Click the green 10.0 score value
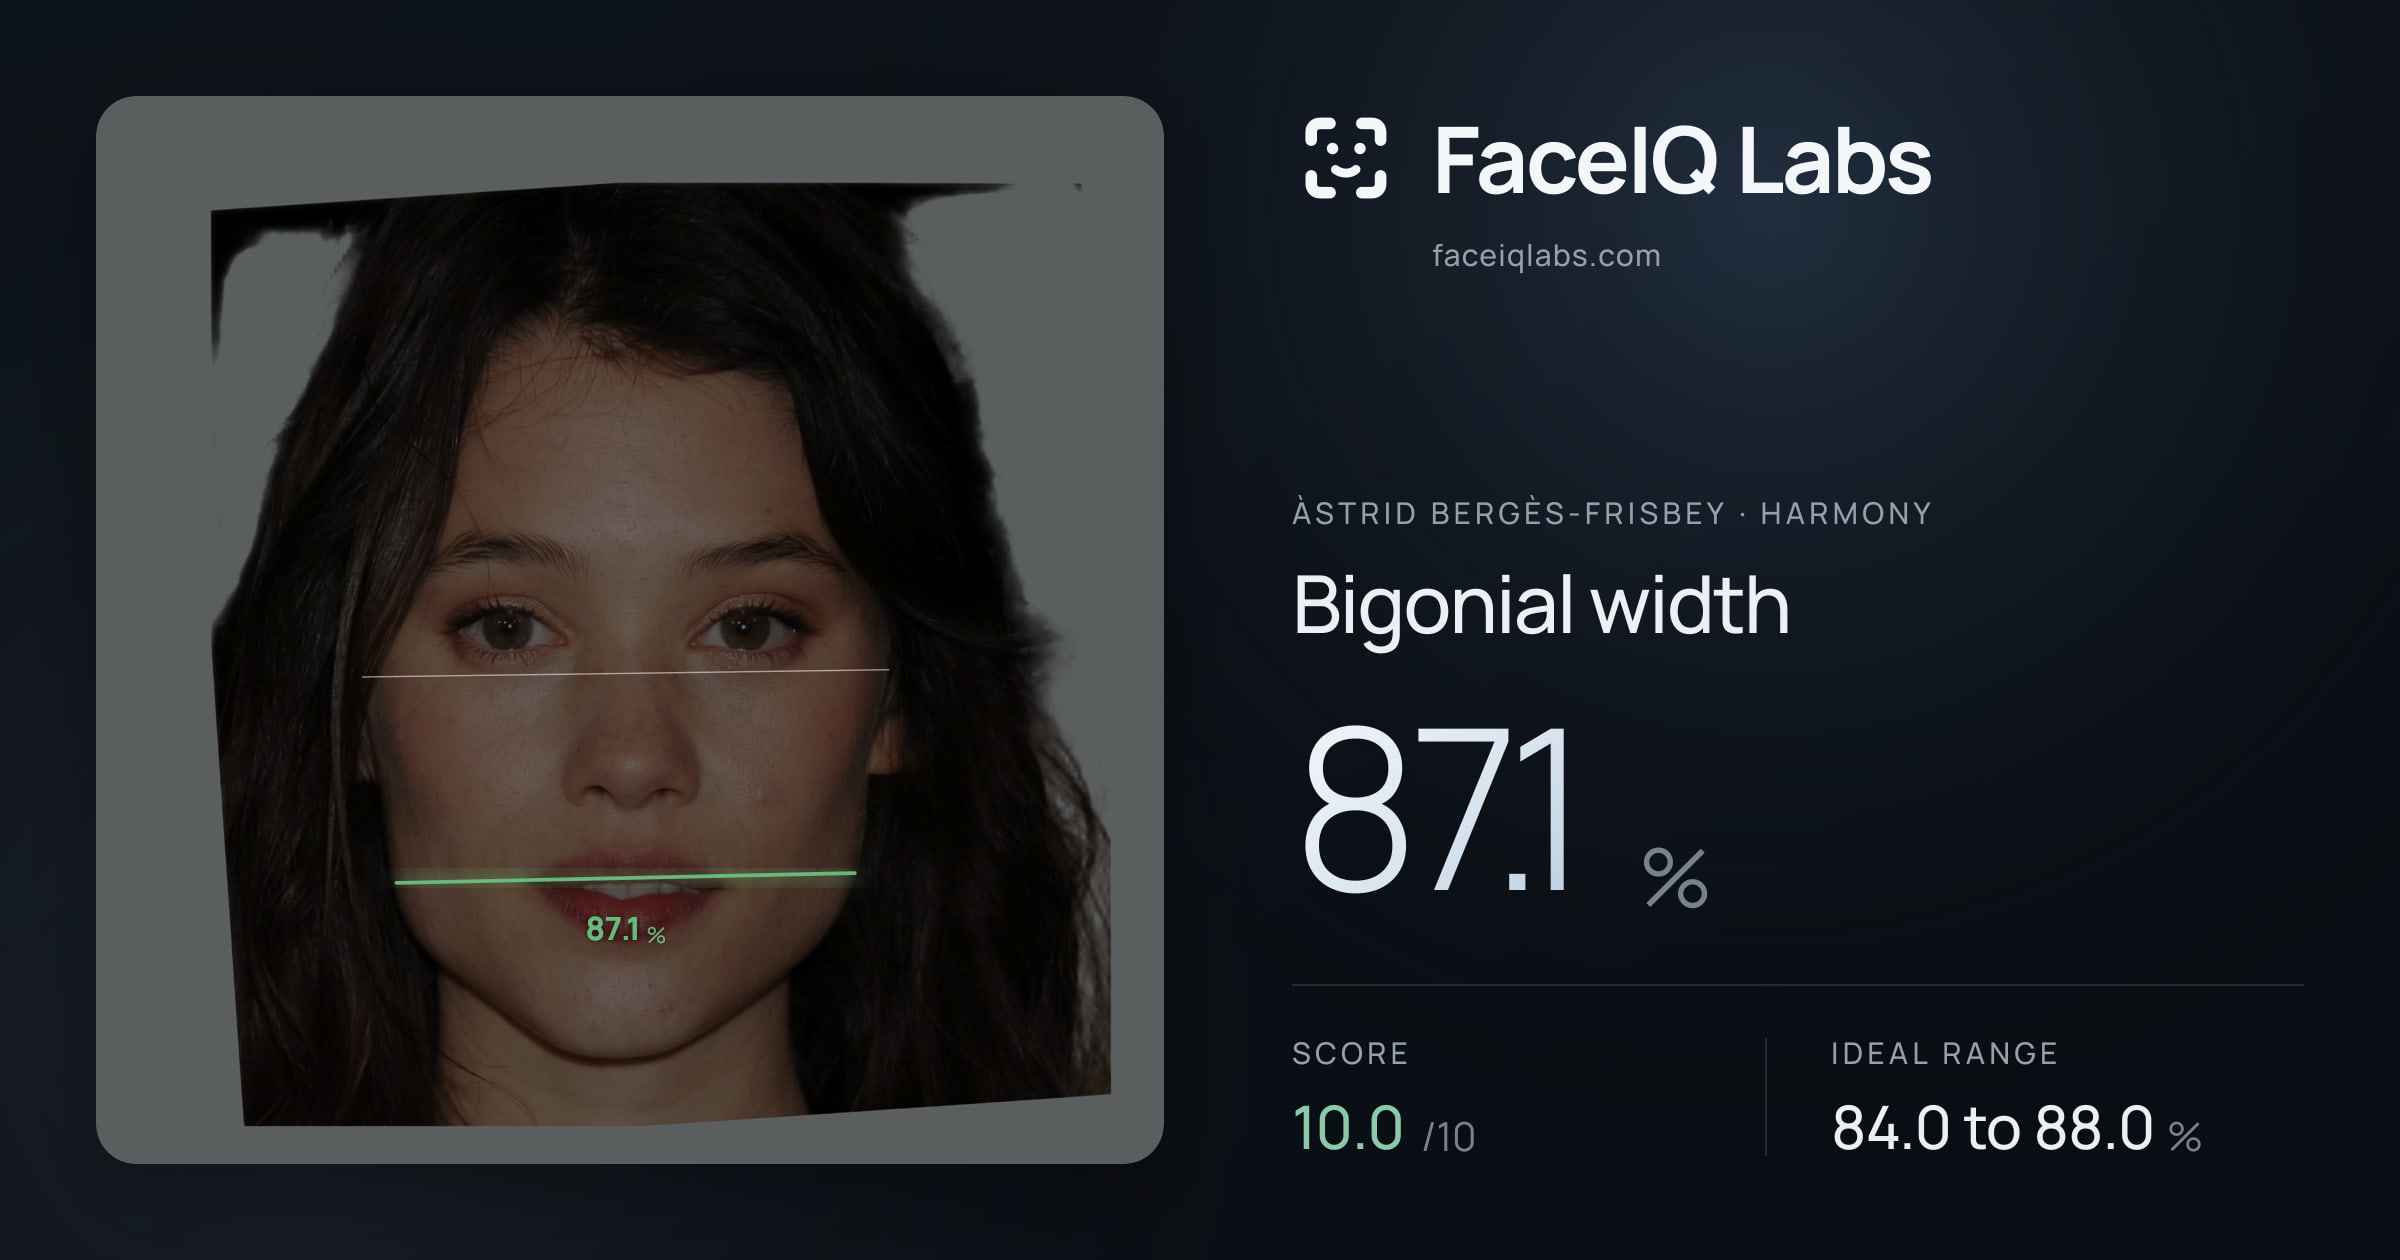Image resolution: width=2400 pixels, height=1260 pixels. (1347, 1128)
